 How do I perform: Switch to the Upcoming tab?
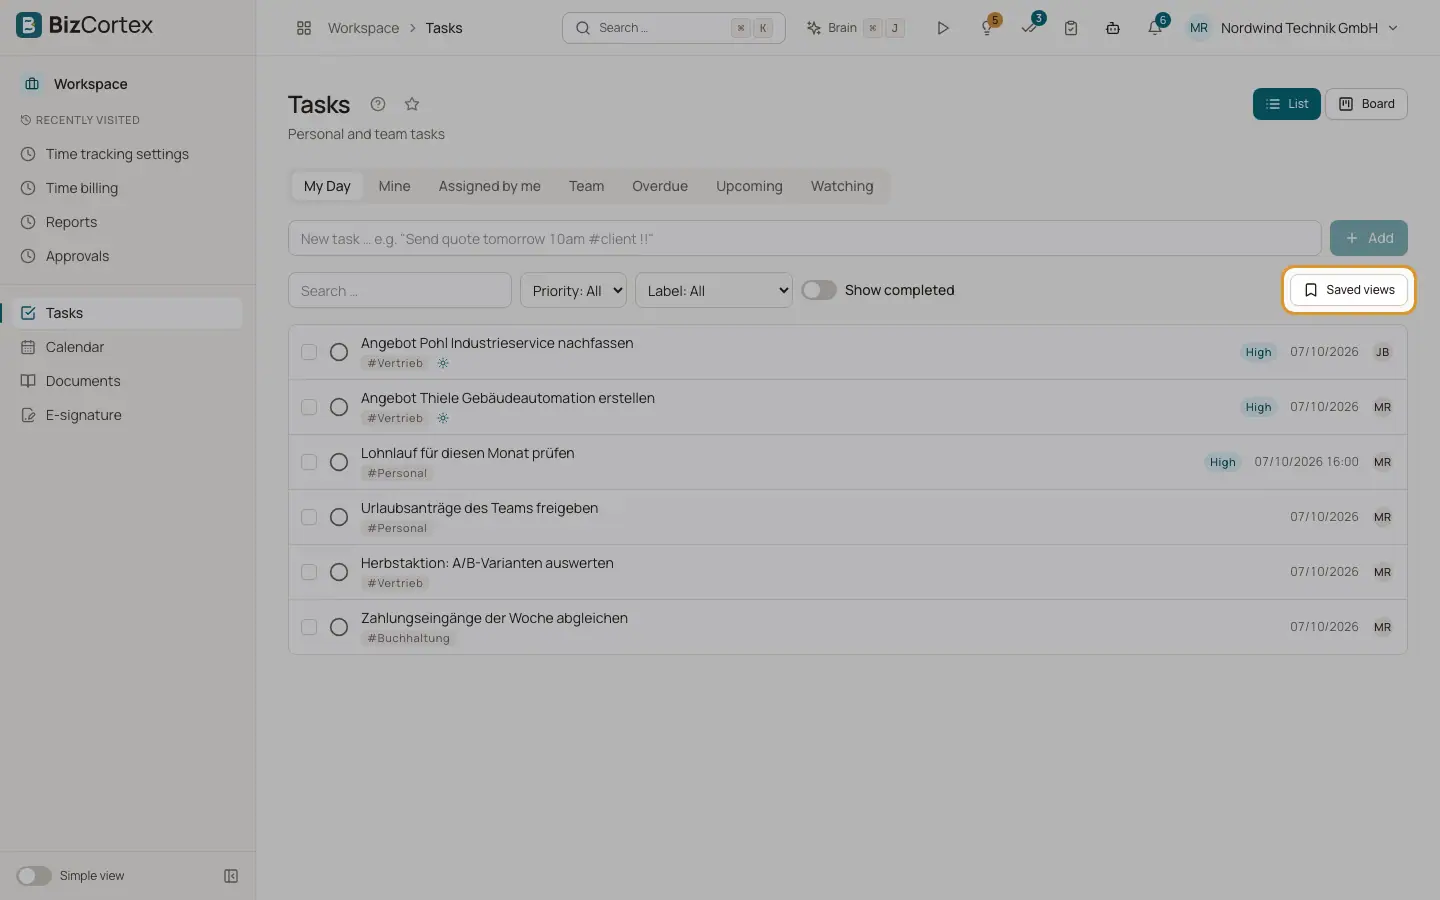(x=749, y=186)
